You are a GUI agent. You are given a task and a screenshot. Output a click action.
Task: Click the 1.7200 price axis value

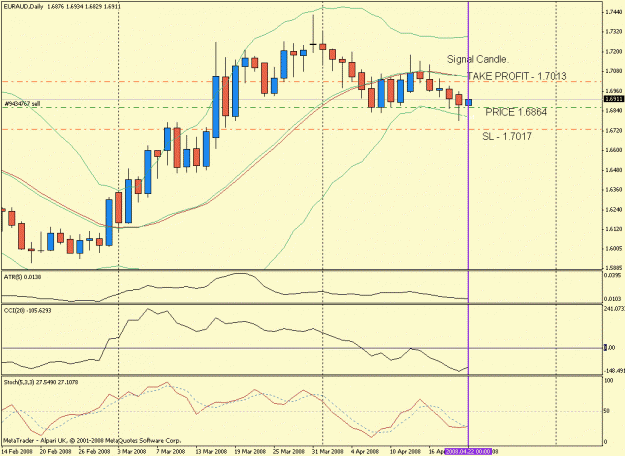click(613, 52)
